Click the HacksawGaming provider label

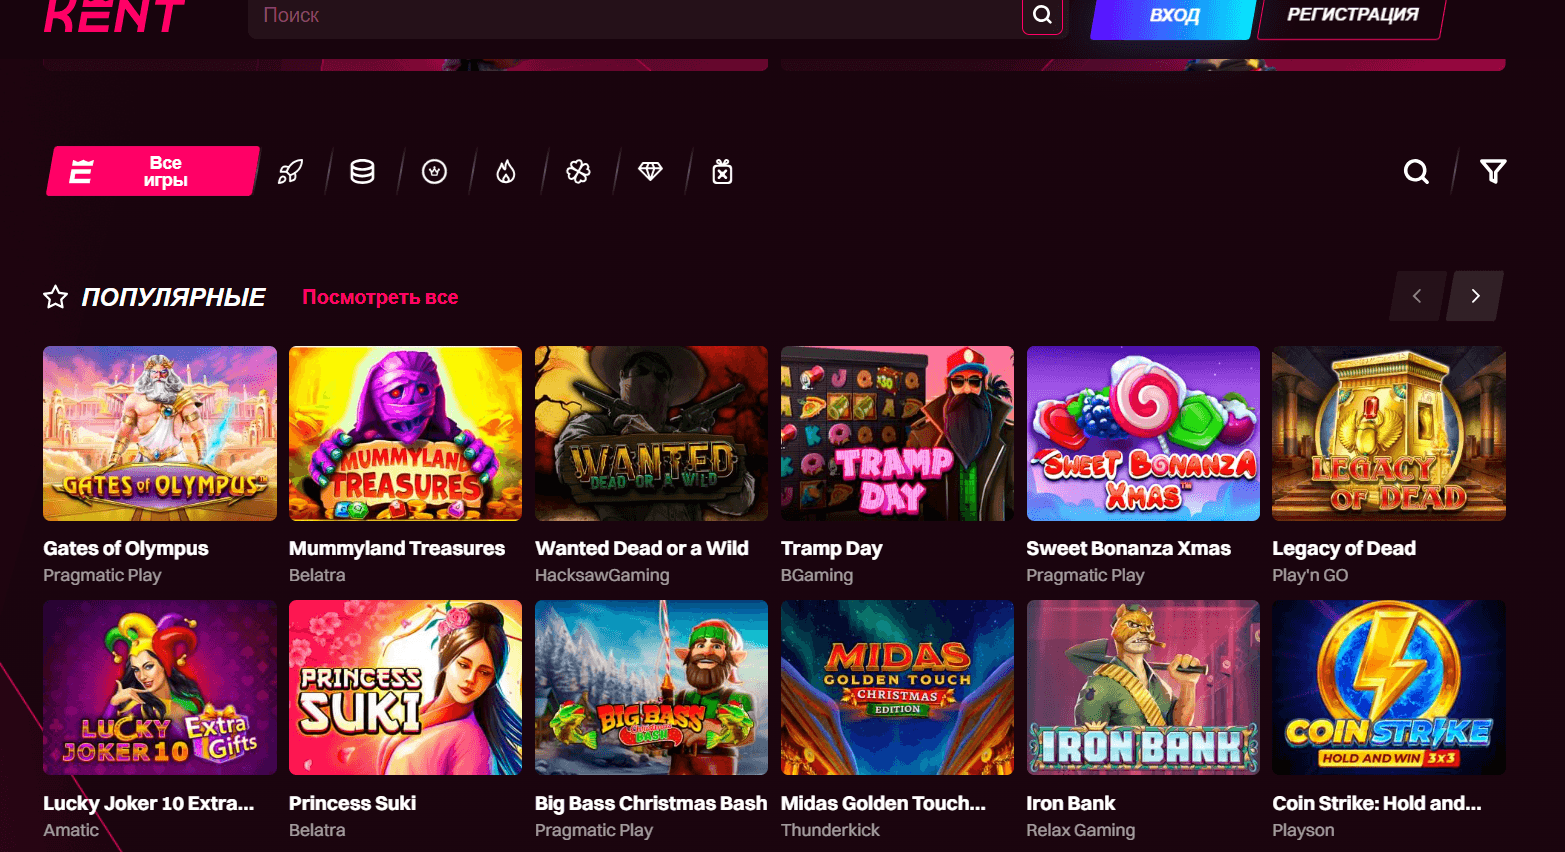point(602,575)
